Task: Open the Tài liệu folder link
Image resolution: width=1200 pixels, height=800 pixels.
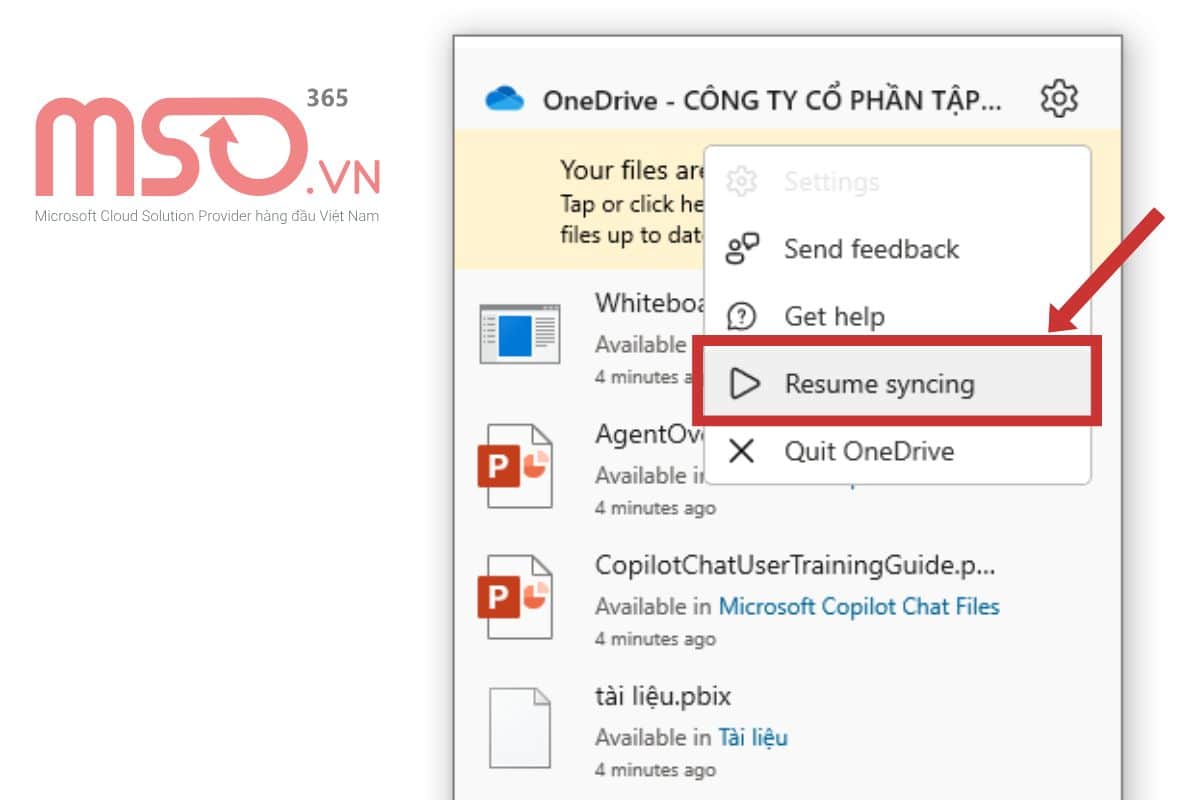Action: [753, 737]
